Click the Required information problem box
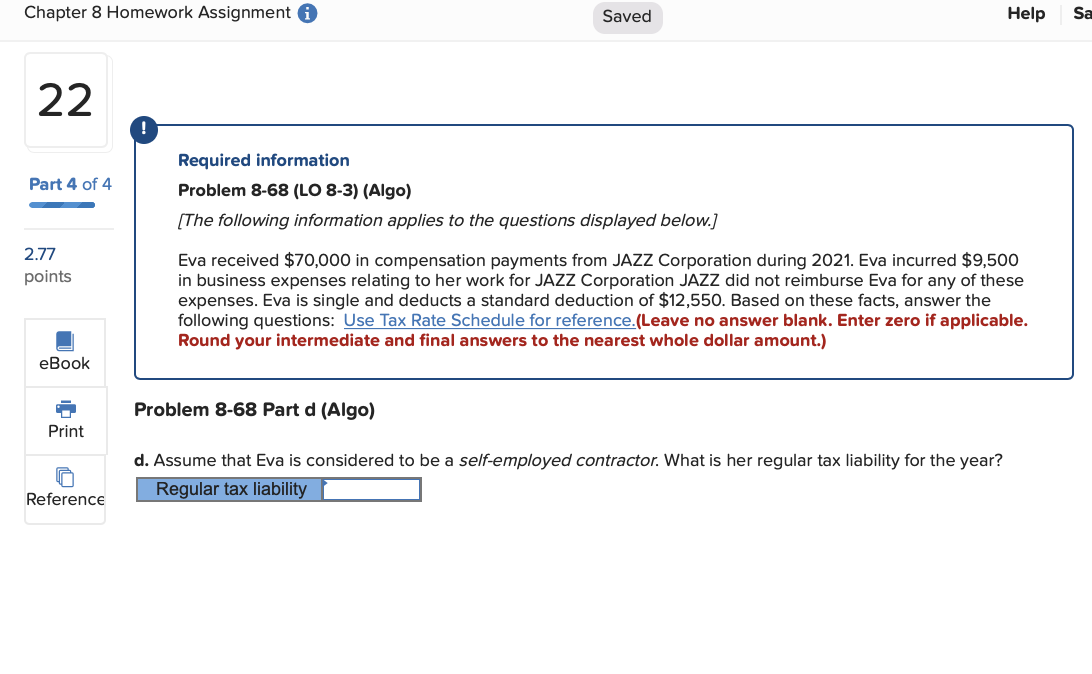 603,251
